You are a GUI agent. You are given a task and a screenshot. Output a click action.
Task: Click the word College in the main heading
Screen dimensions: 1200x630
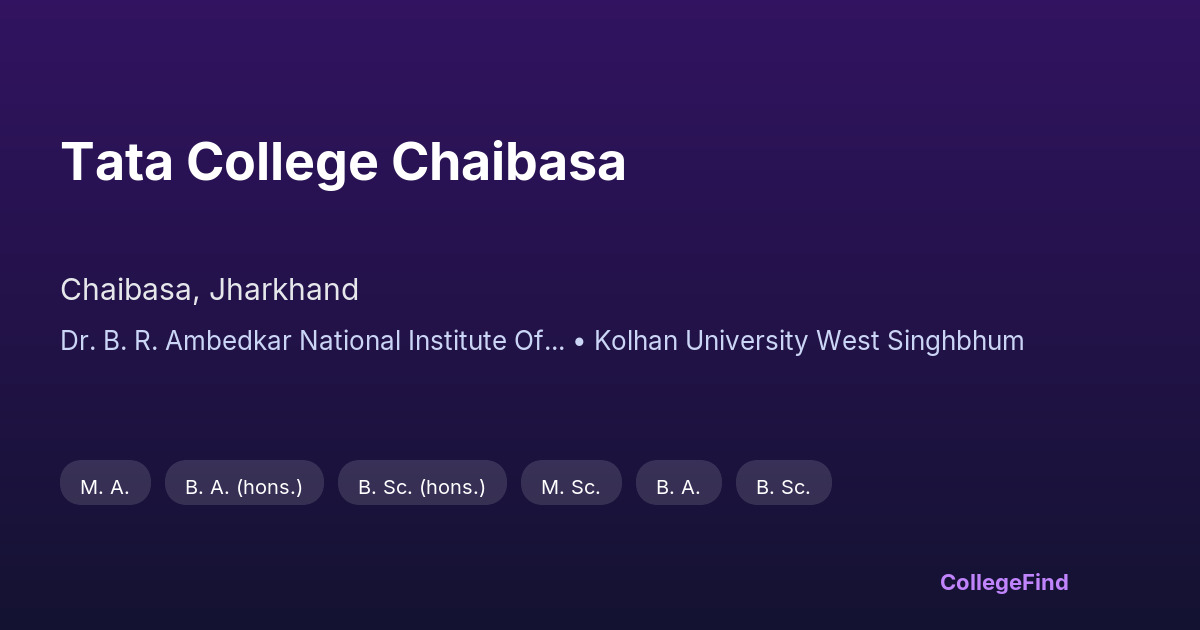click(282, 162)
